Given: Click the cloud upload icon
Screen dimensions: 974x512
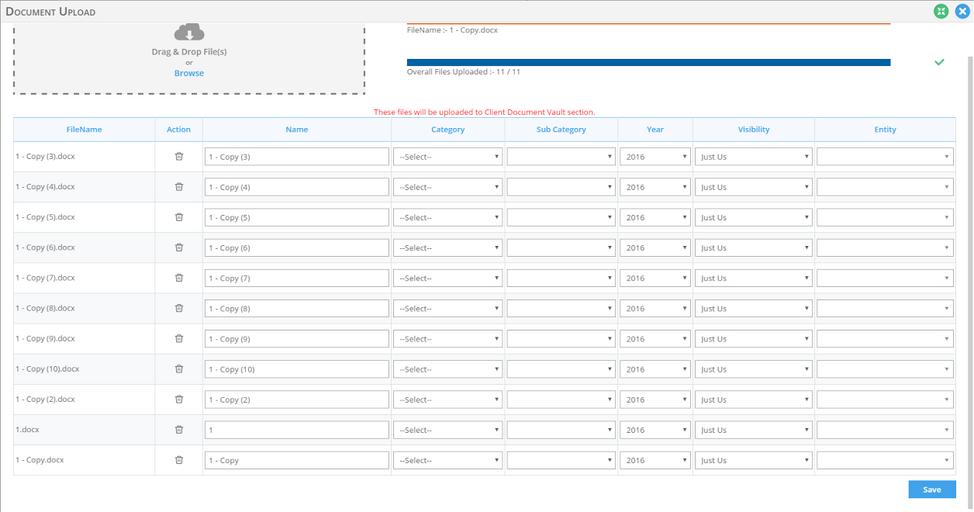Looking at the screenshot, I should pyautogui.click(x=189, y=35).
